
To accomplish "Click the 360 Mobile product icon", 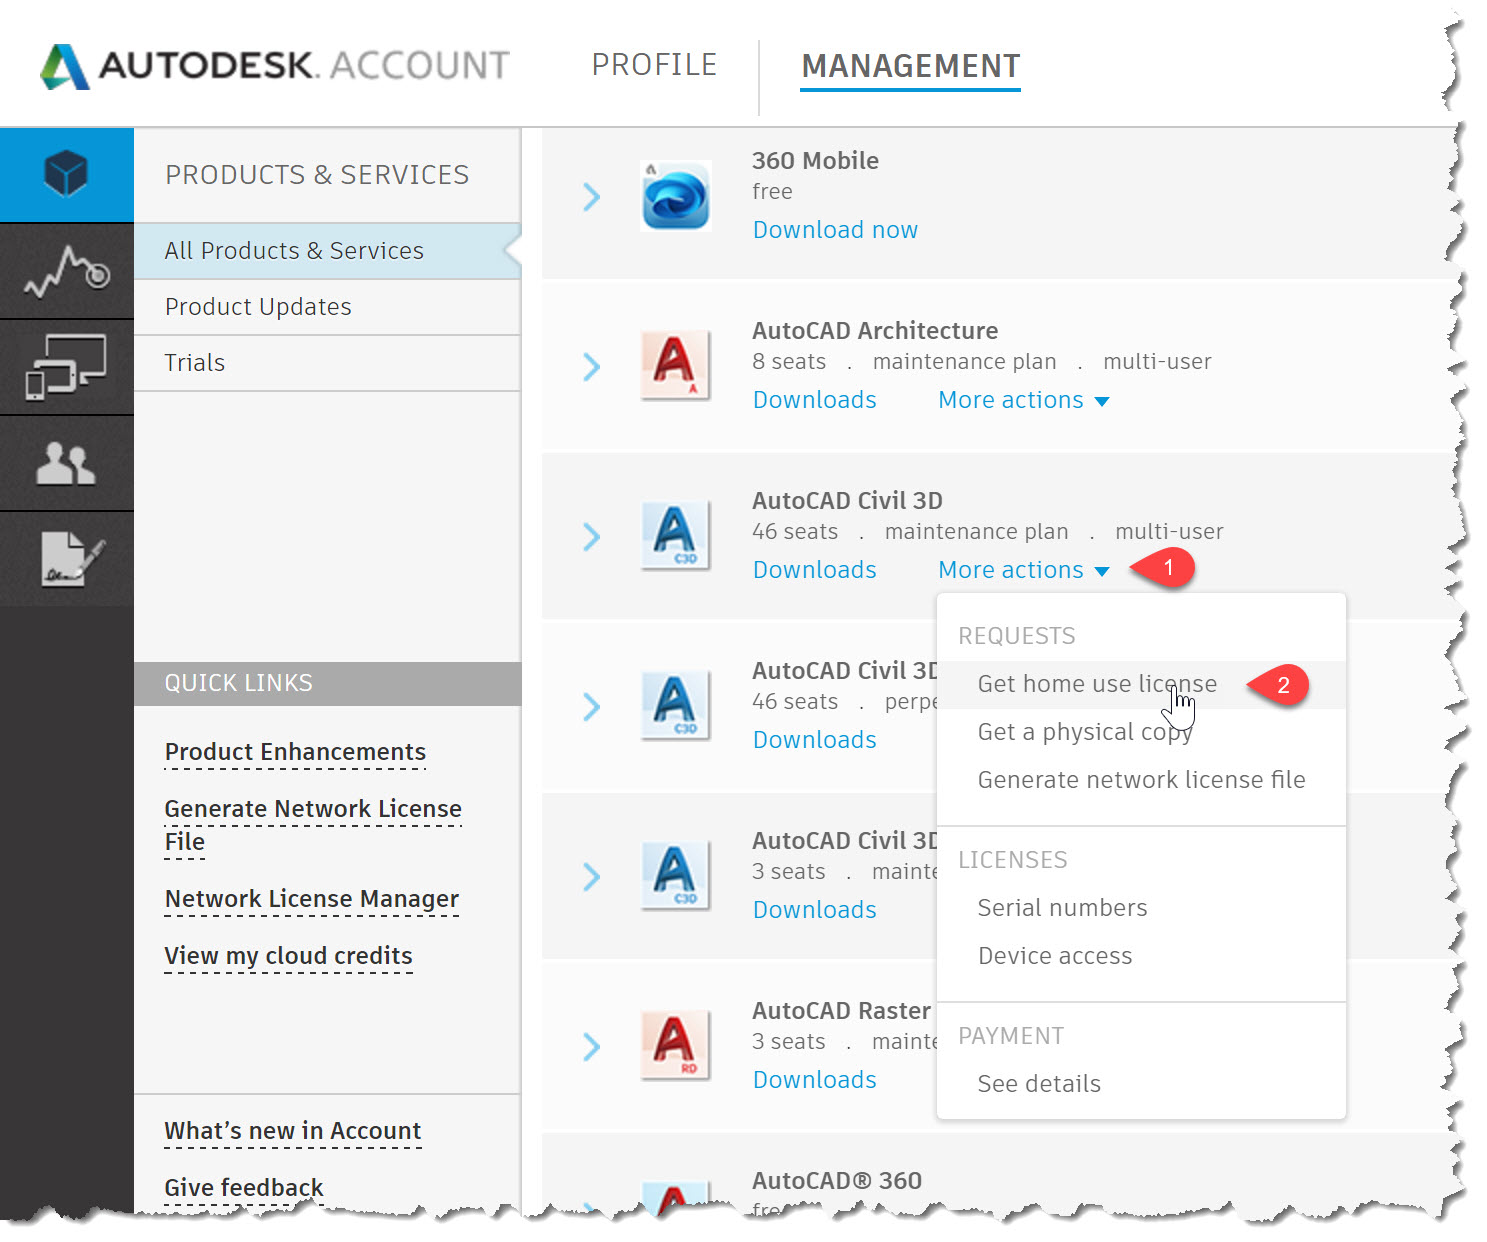I will [676, 196].
